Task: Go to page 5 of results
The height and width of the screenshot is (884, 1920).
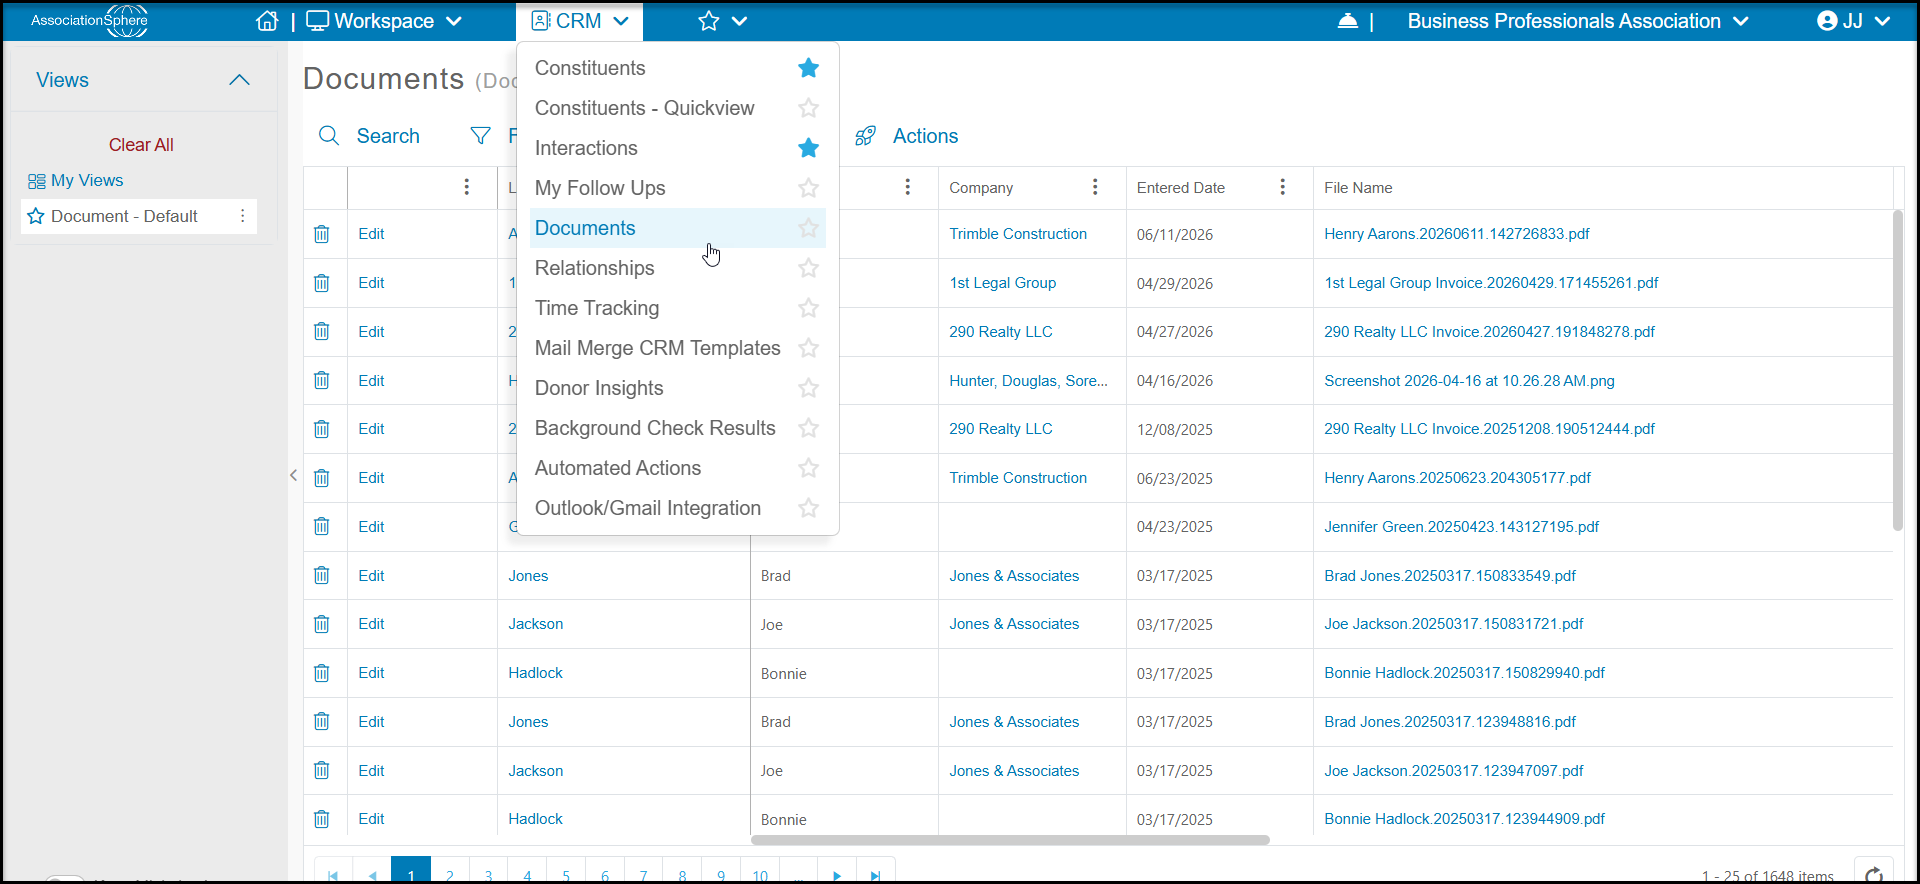Action: 566,876
